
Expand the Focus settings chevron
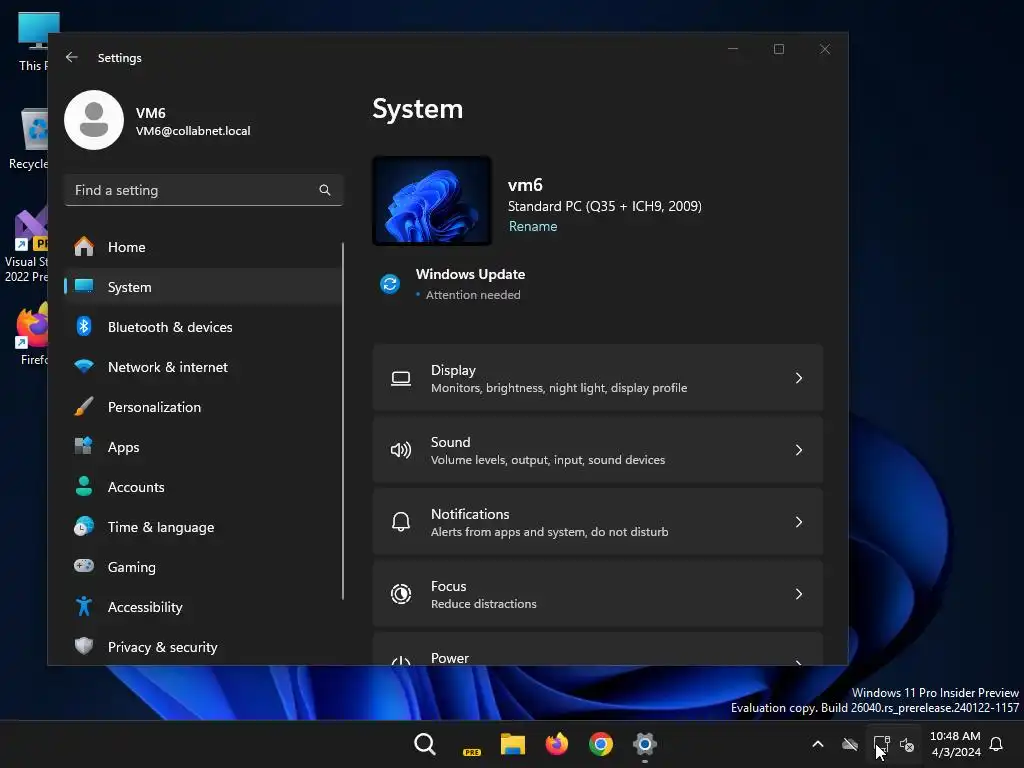[x=799, y=594]
